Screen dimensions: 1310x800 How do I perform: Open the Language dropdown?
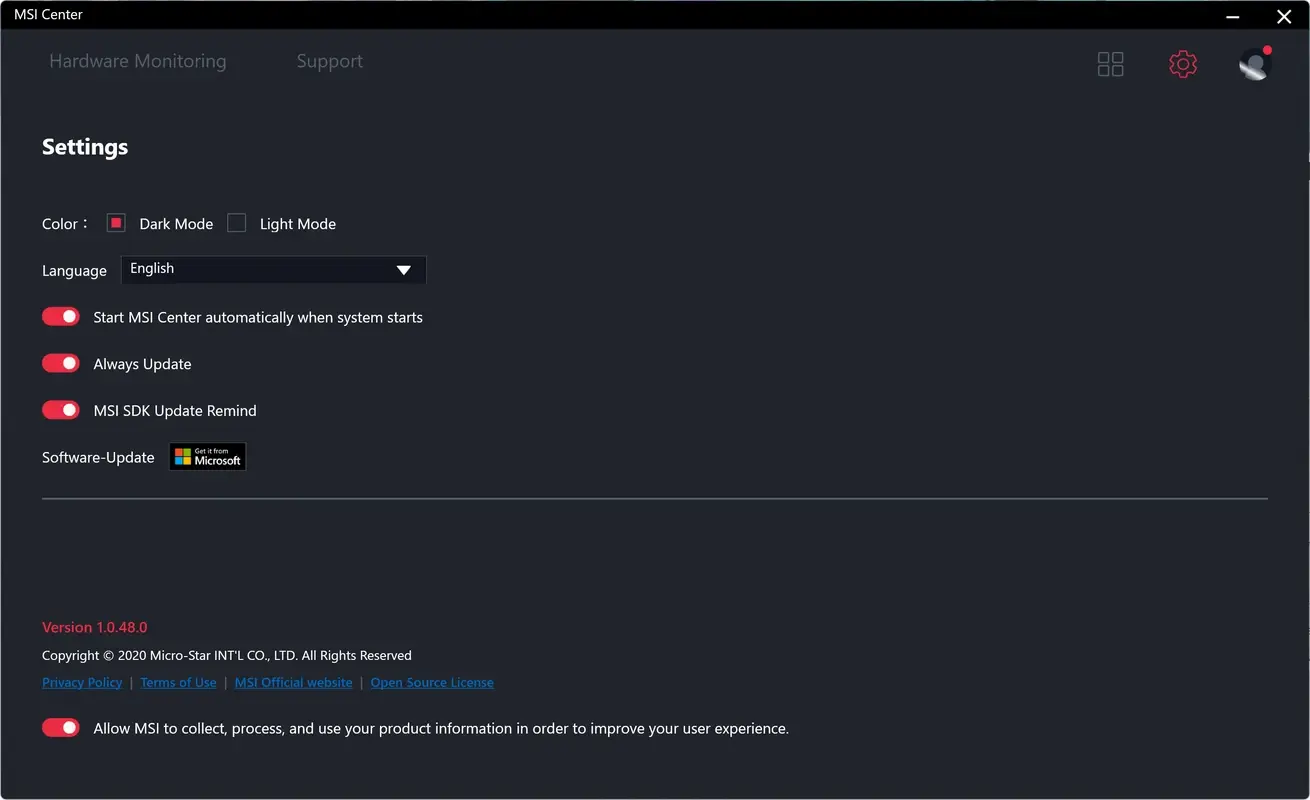(x=273, y=269)
